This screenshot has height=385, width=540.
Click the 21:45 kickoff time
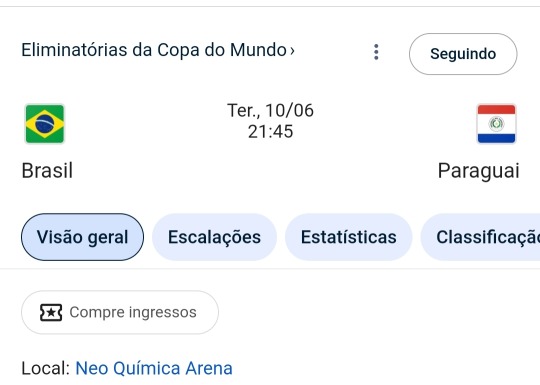tap(270, 132)
